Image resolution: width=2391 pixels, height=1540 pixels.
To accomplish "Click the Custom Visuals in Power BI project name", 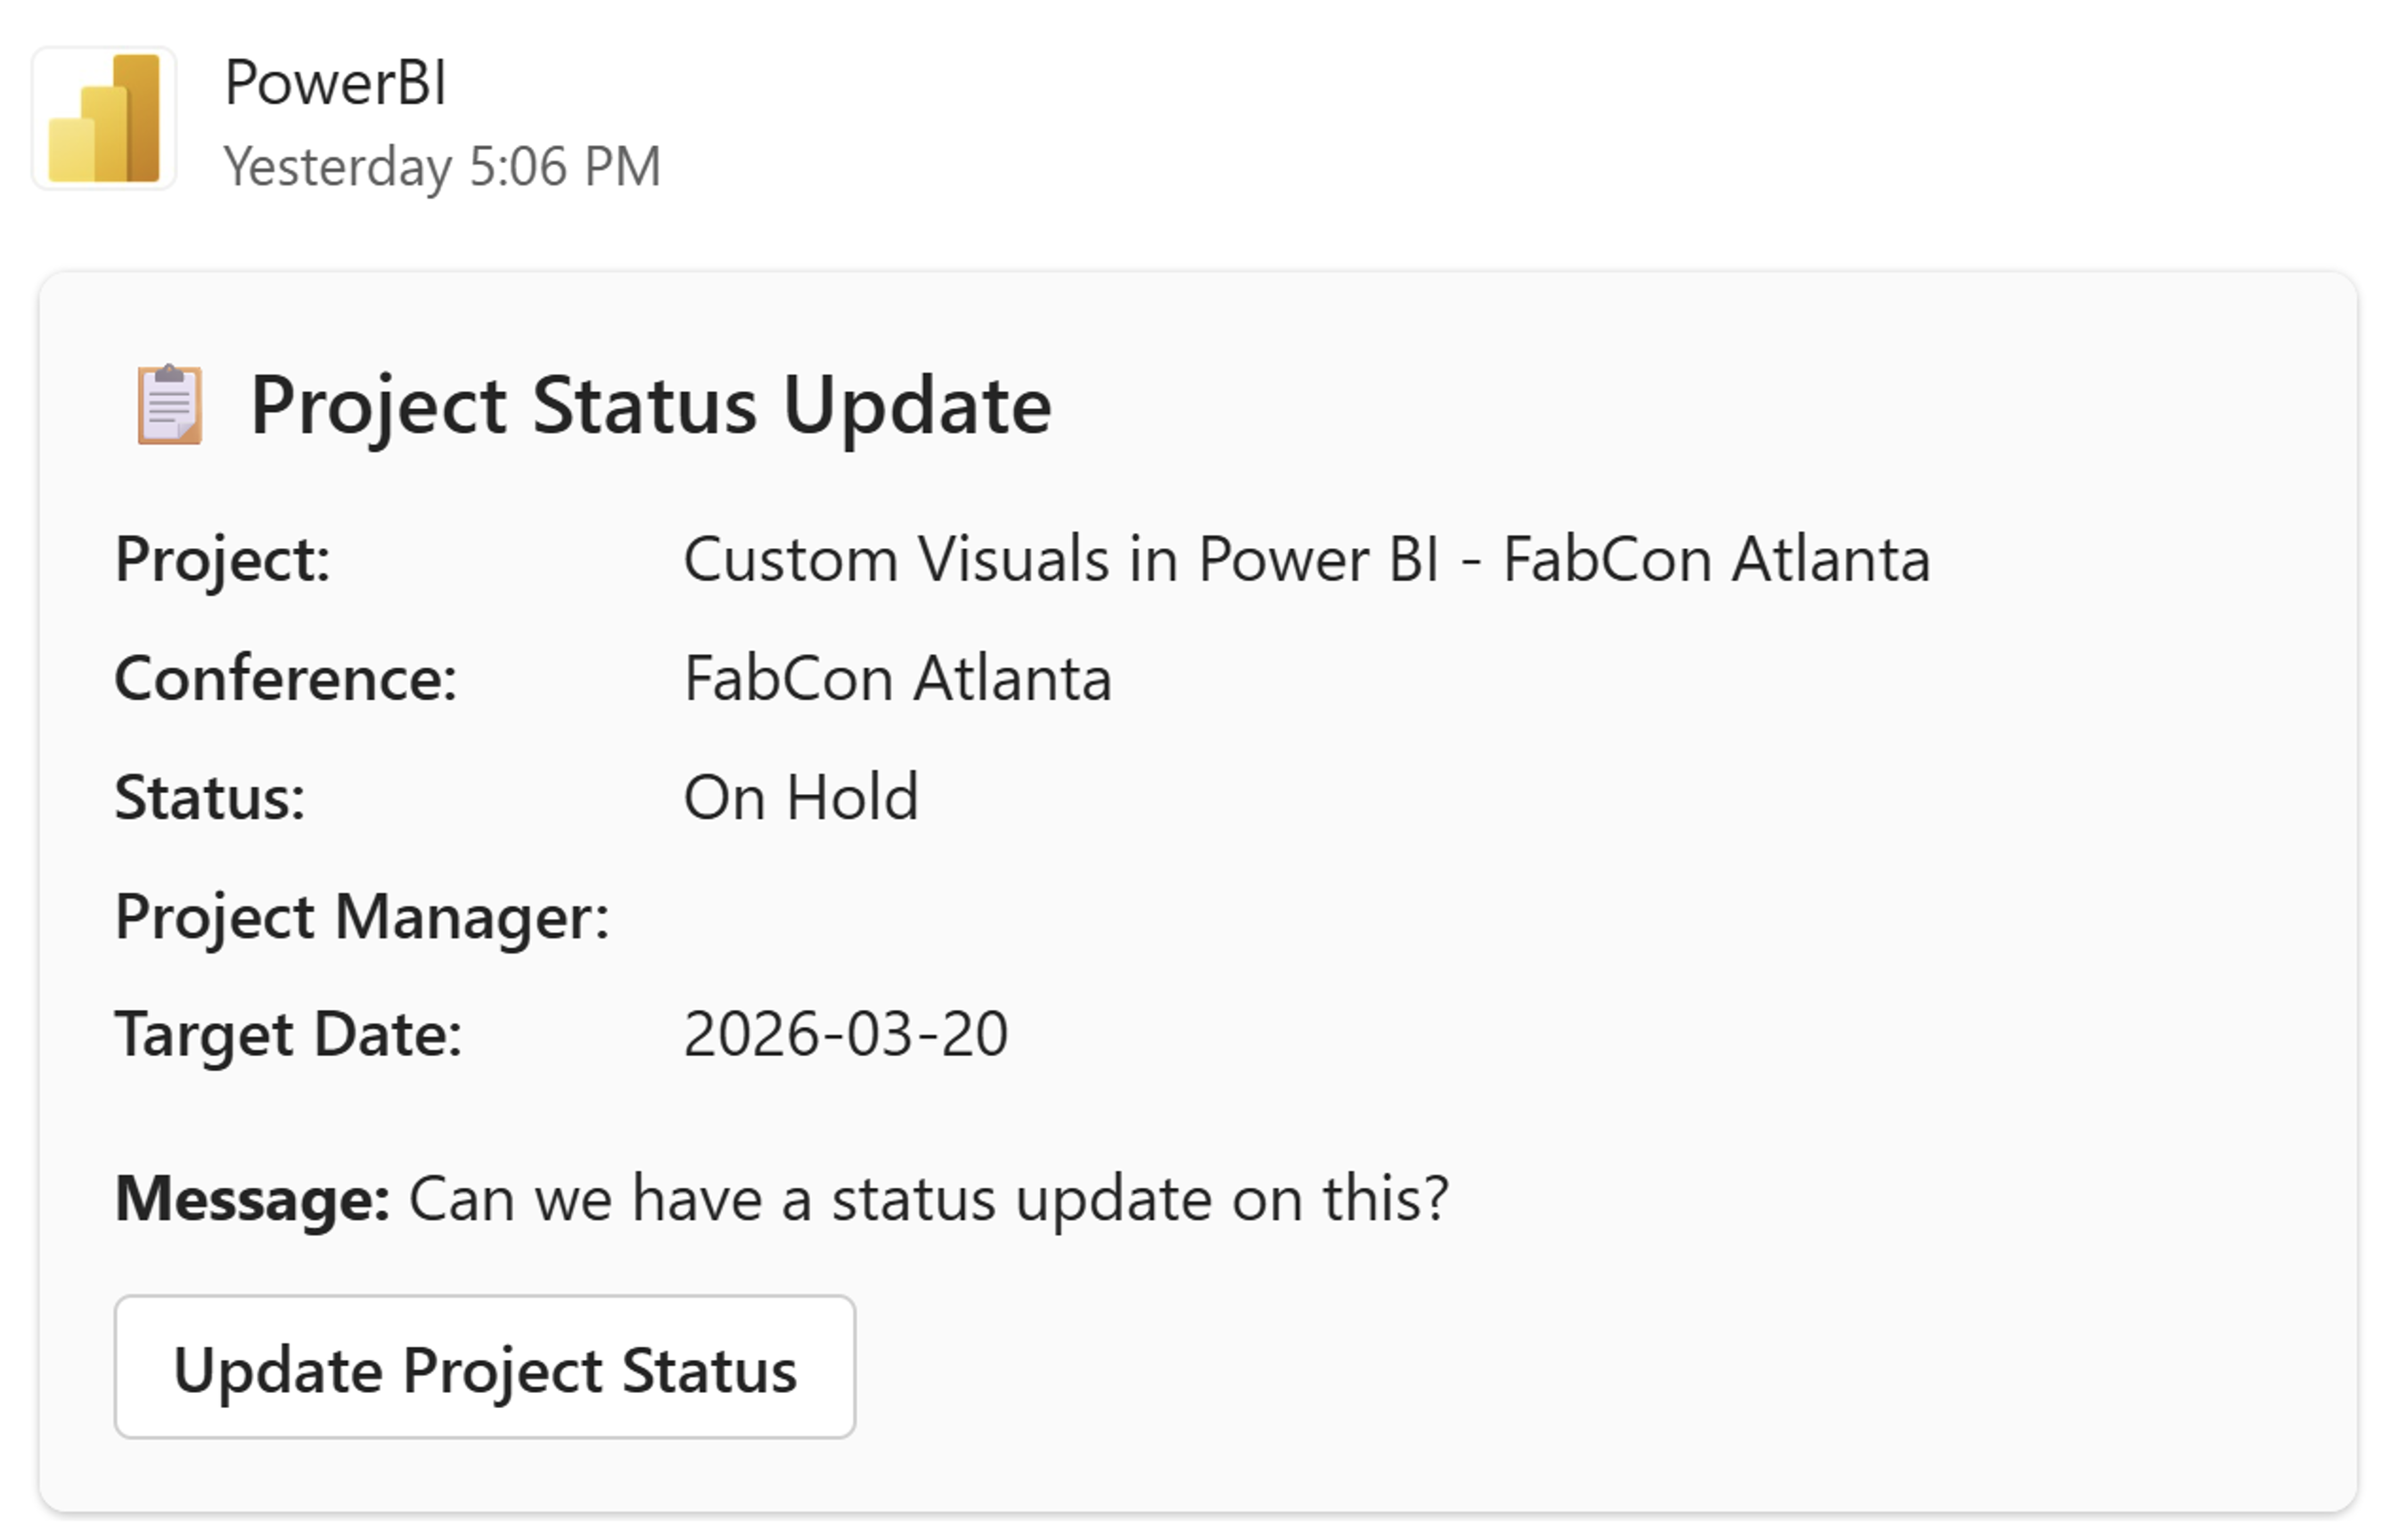I will [1306, 558].
